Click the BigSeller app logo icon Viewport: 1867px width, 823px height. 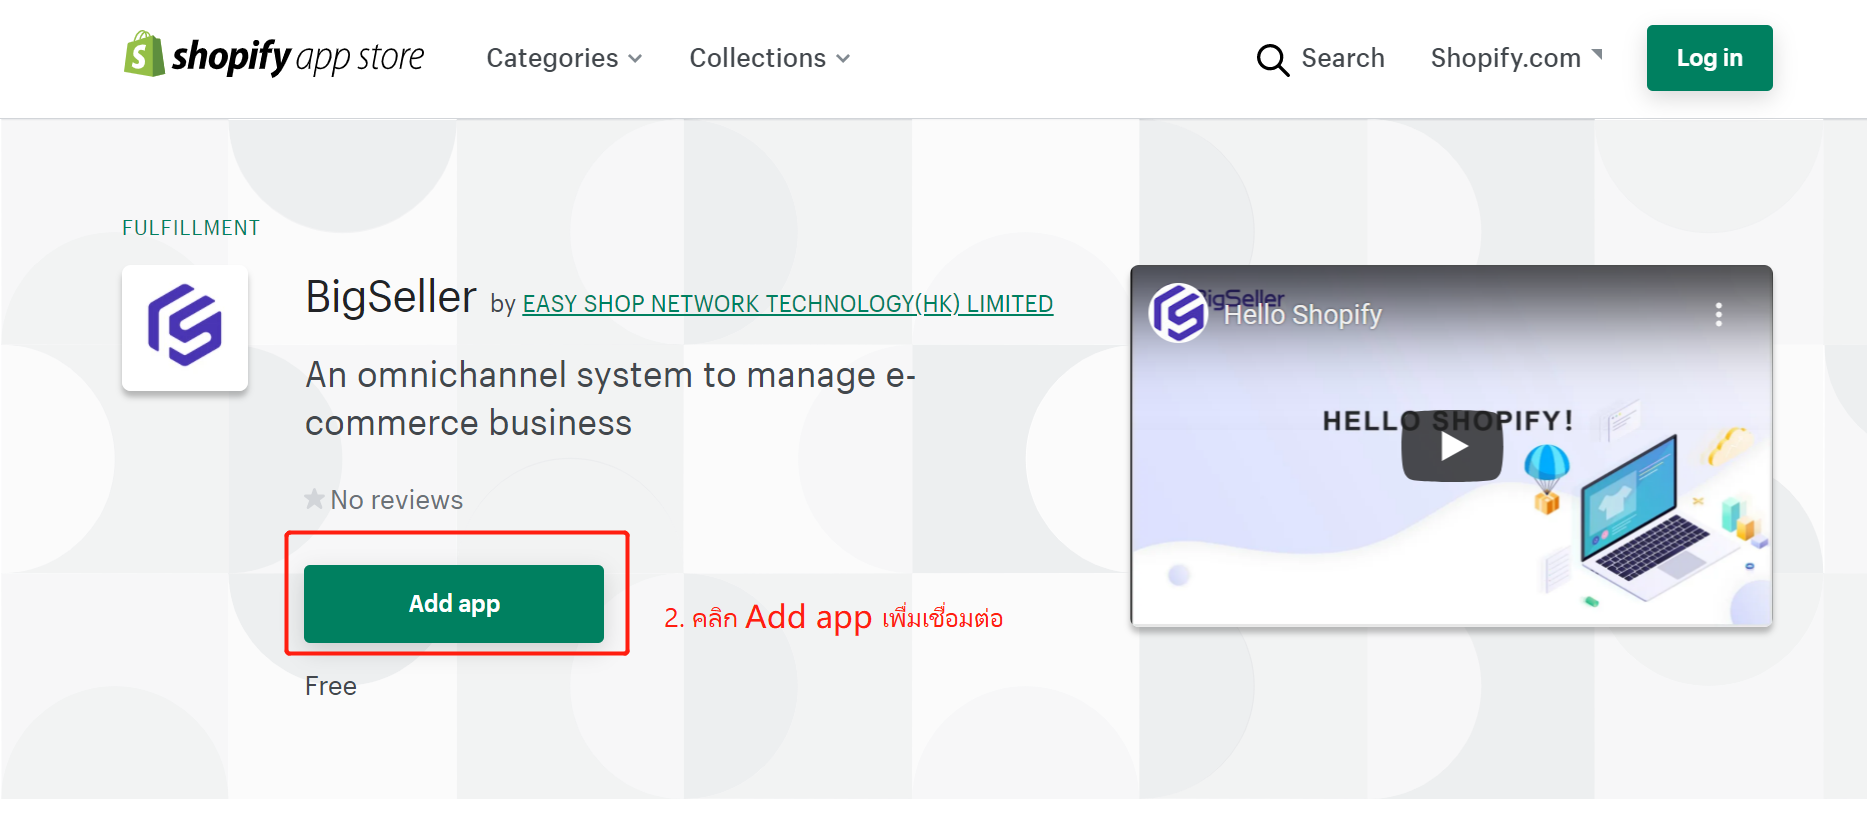pos(185,328)
